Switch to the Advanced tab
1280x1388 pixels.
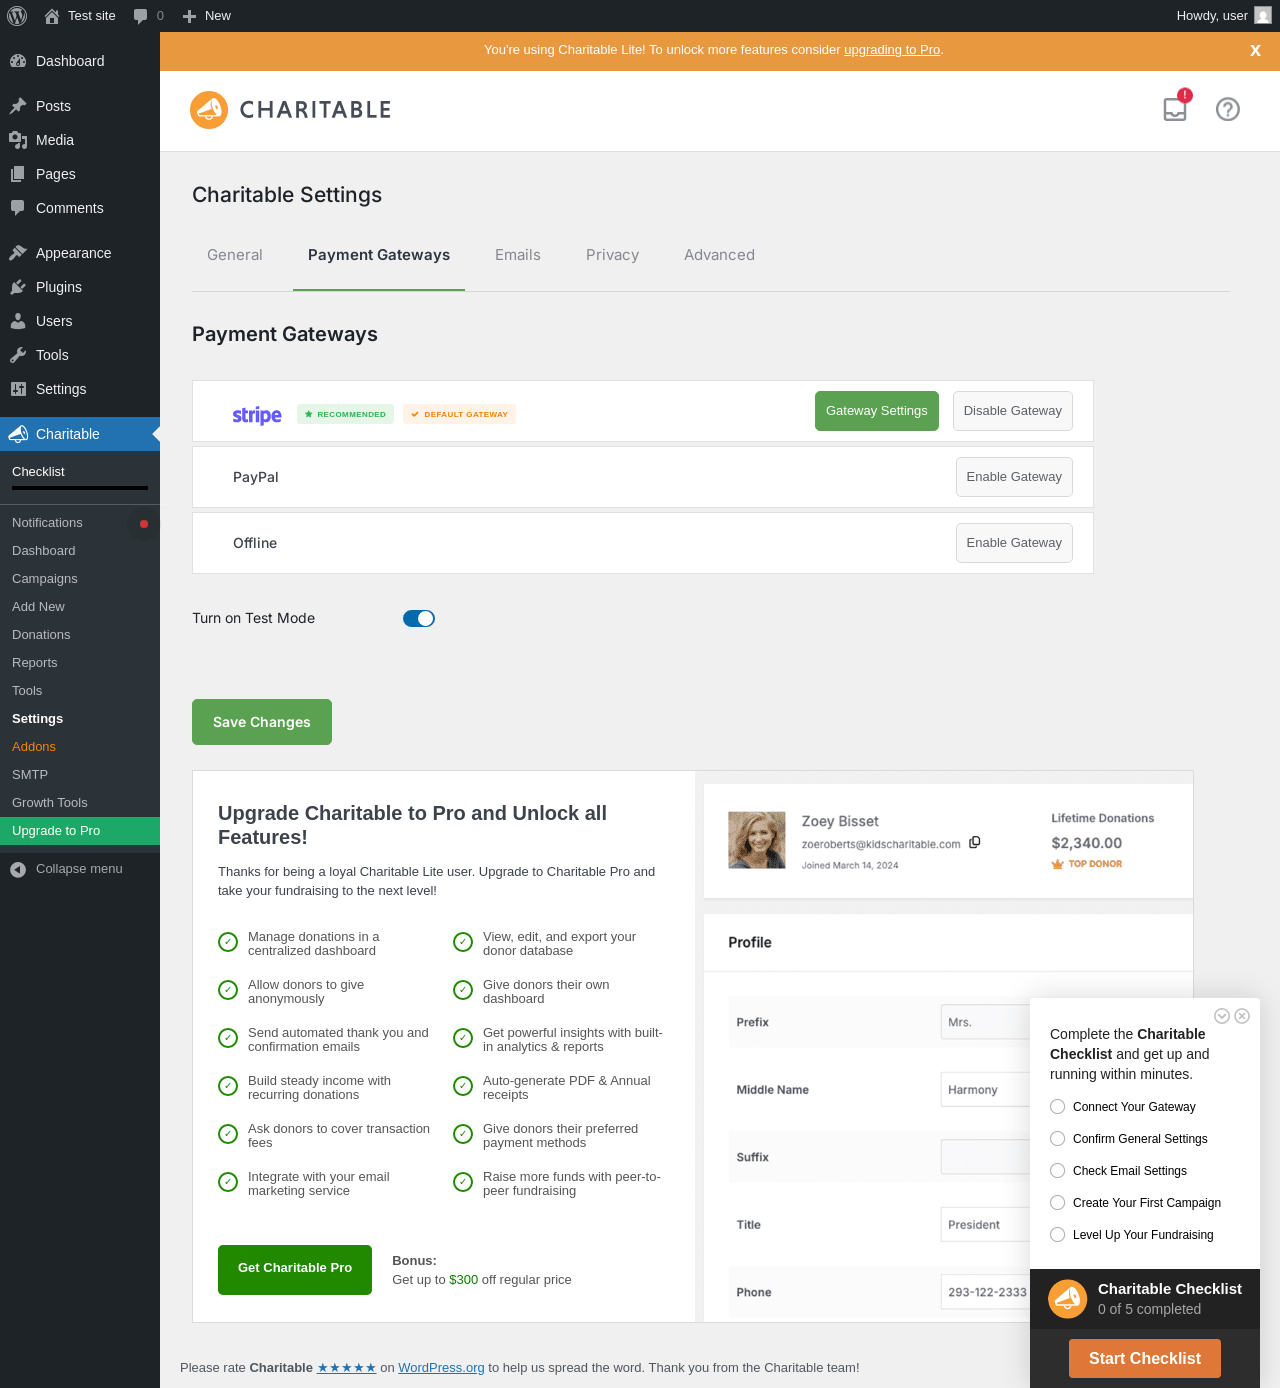point(719,255)
